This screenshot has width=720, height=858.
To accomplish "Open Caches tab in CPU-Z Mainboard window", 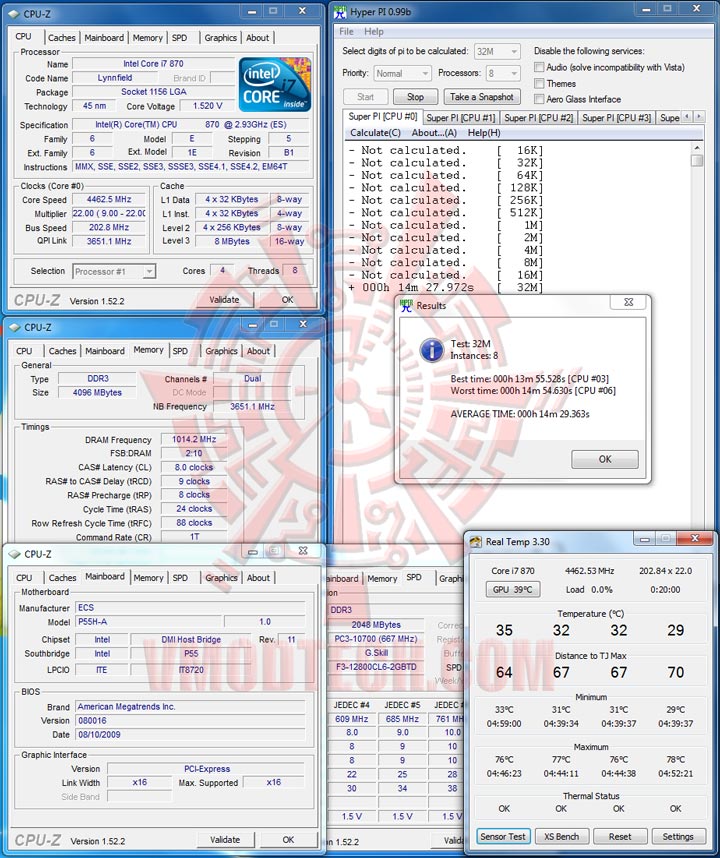I will (62, 577).
